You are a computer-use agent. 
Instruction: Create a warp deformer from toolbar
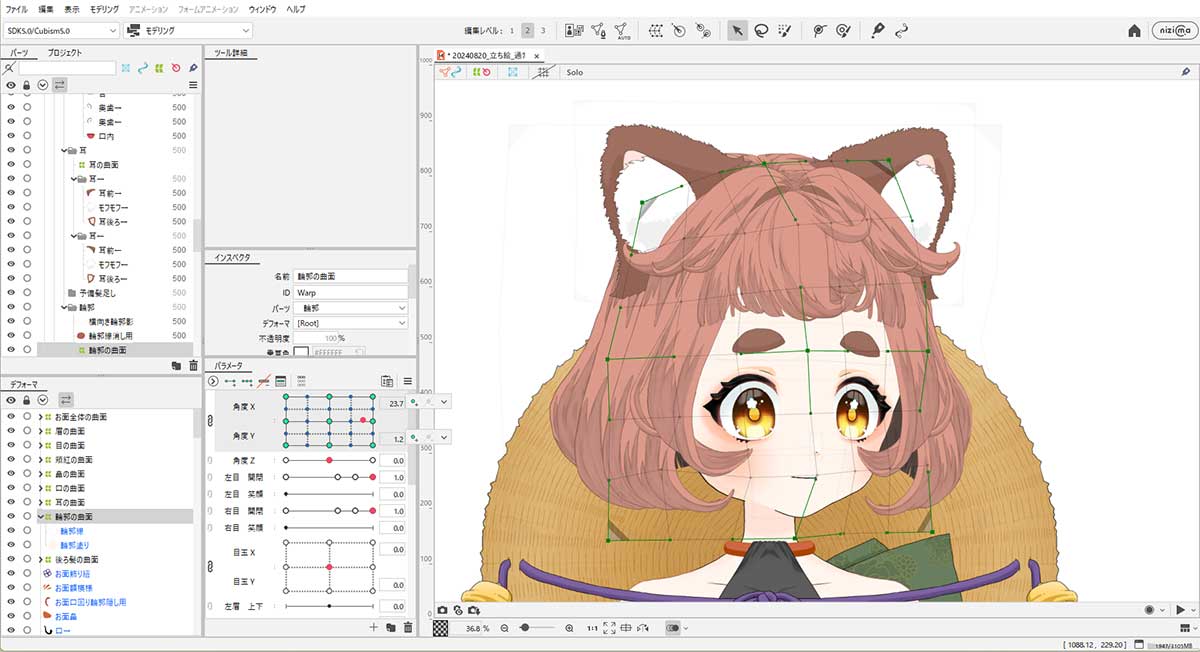point(656,31)
